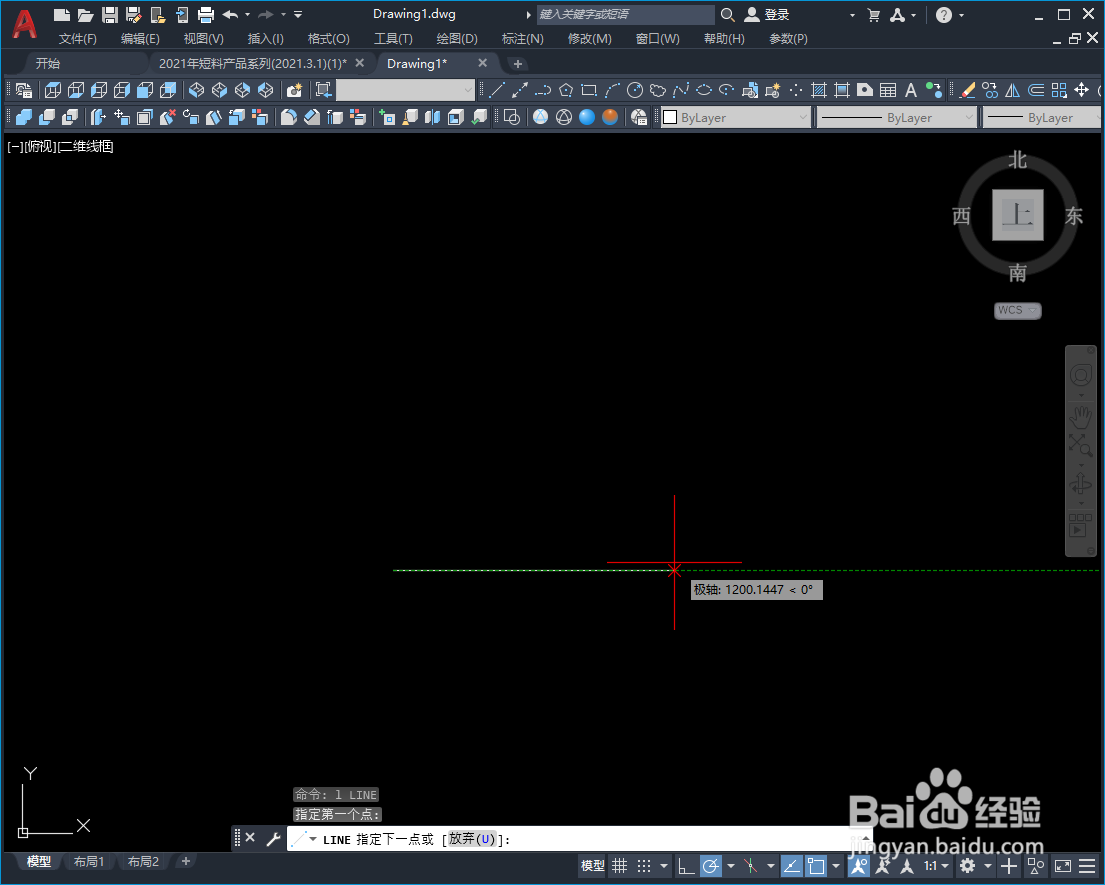Click the 模型 status bar button

tap(593, 866)
